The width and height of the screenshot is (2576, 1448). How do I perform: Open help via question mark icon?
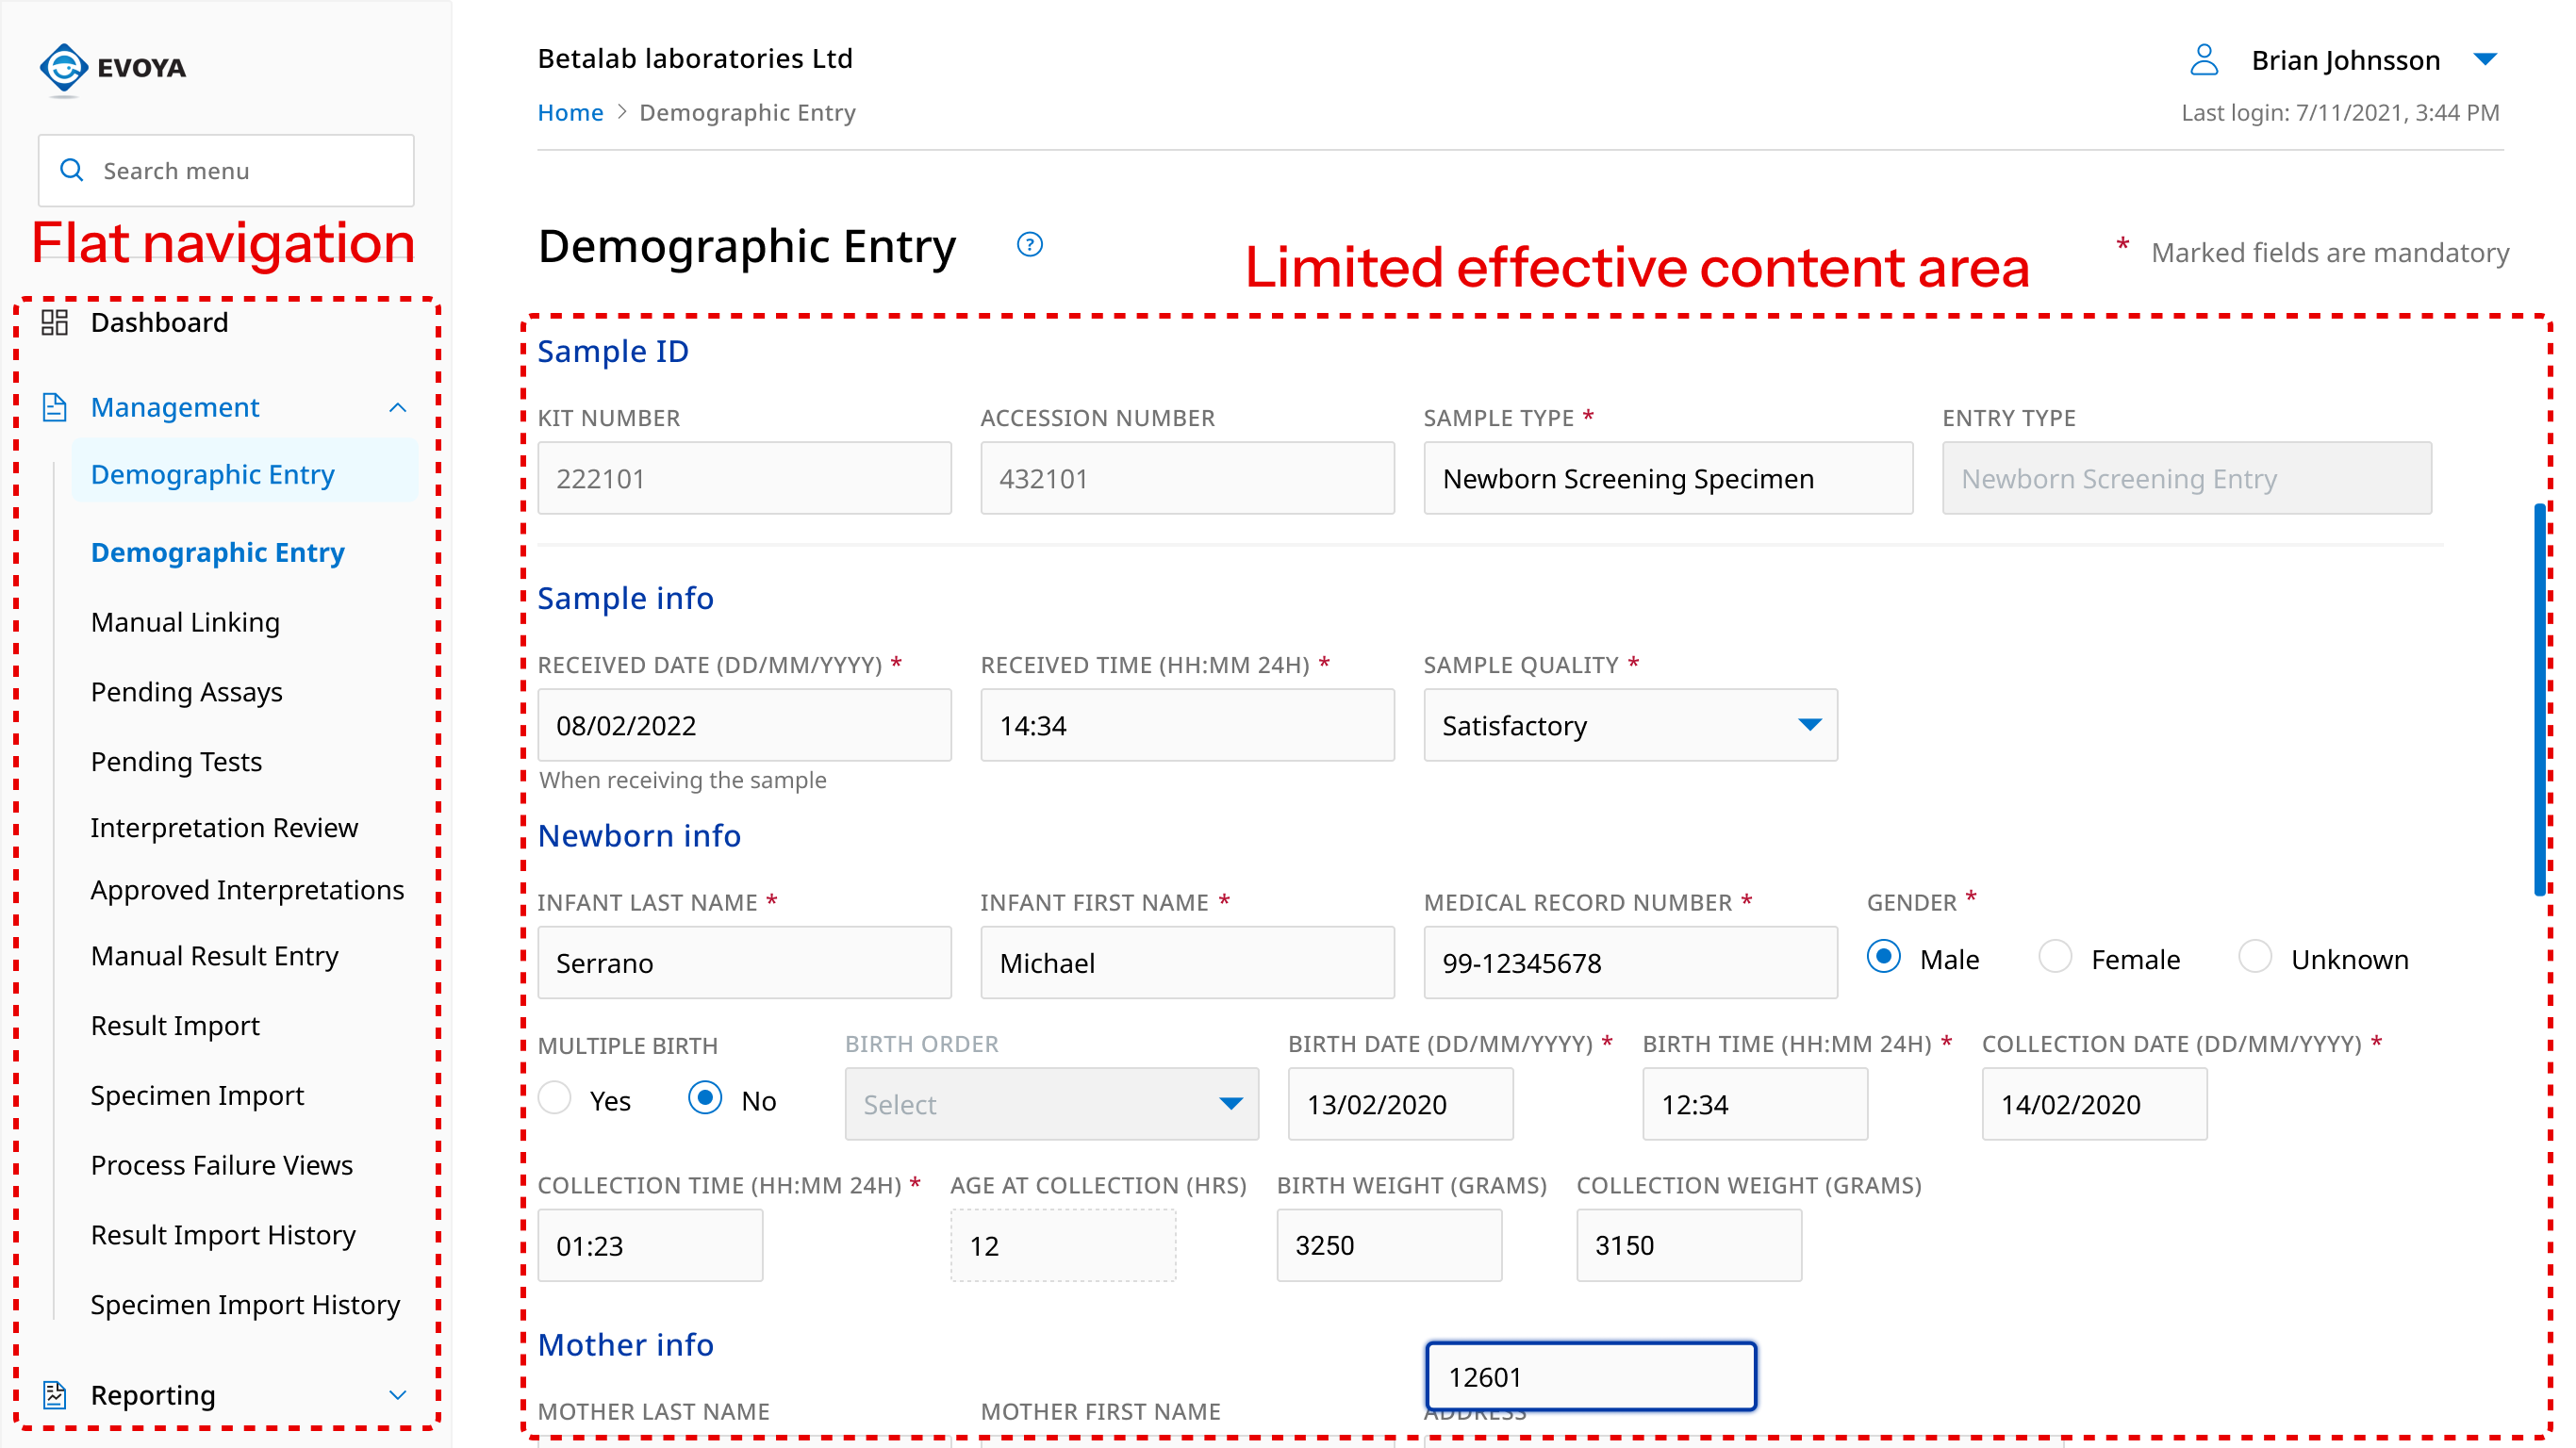(x=1030, y=245)
